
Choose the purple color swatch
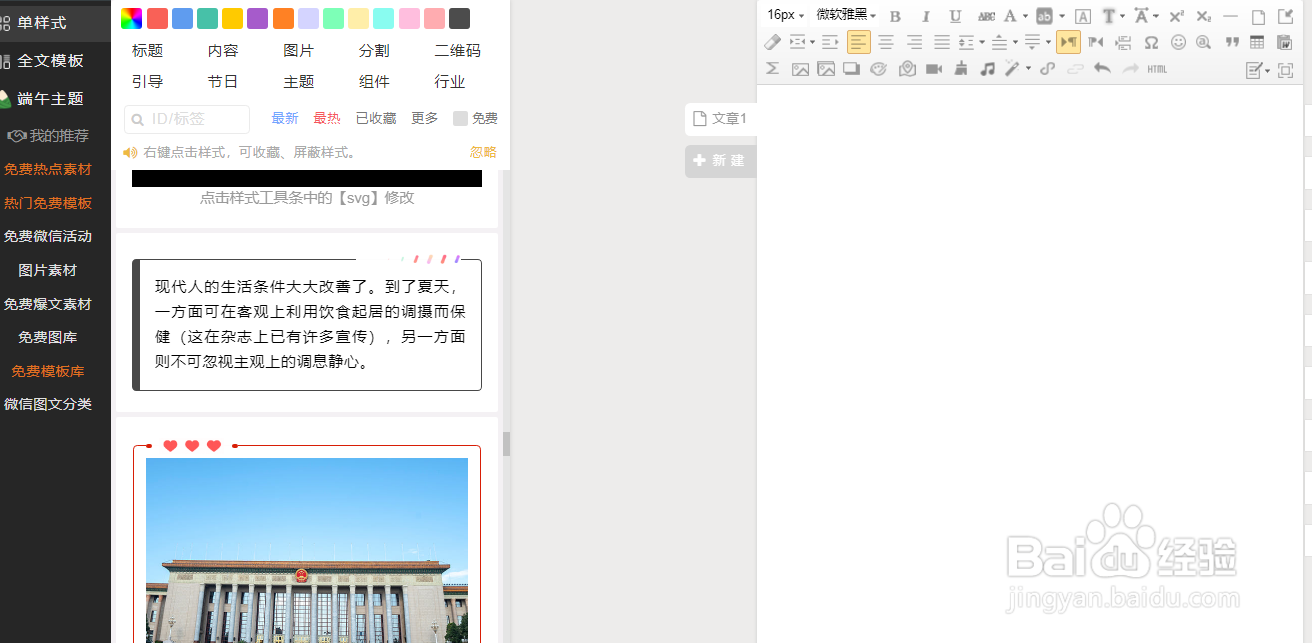pyautogui.click(x=257, y=18)
